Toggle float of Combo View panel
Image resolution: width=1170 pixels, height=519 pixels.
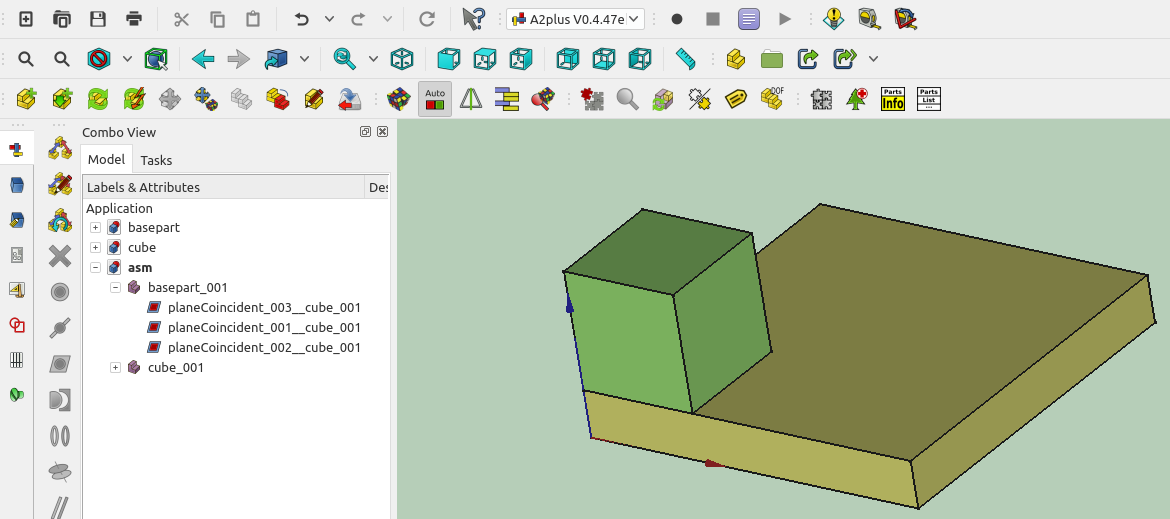tap(365, 132)
